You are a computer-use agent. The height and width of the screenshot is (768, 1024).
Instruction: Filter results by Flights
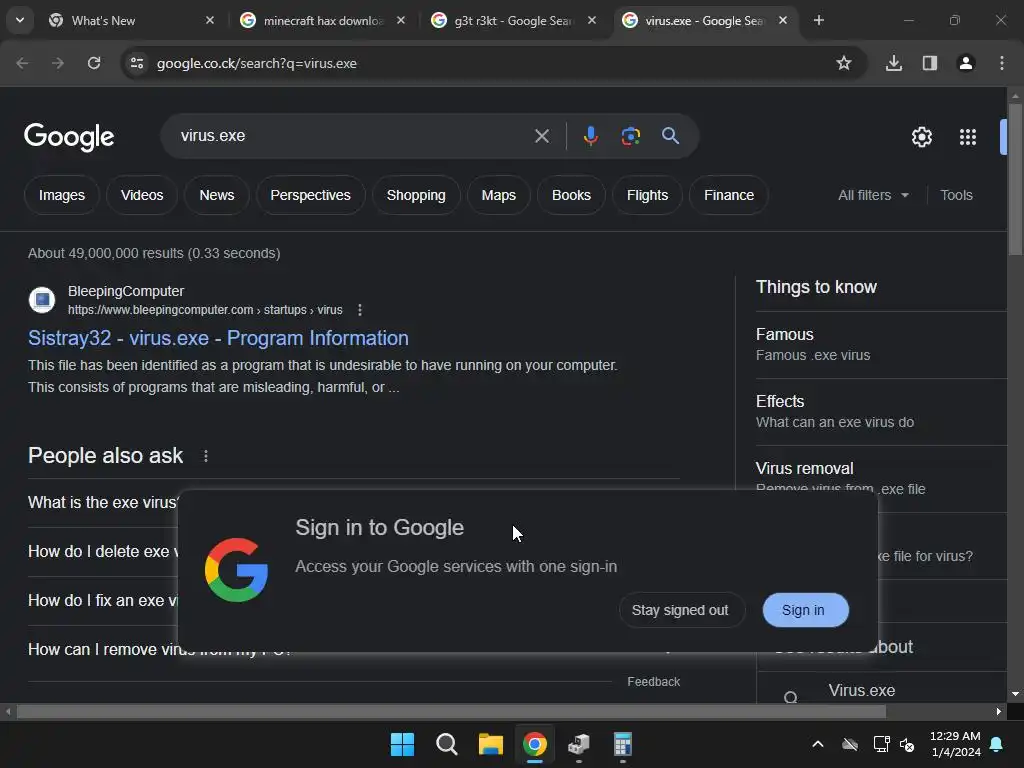point(647,195)
